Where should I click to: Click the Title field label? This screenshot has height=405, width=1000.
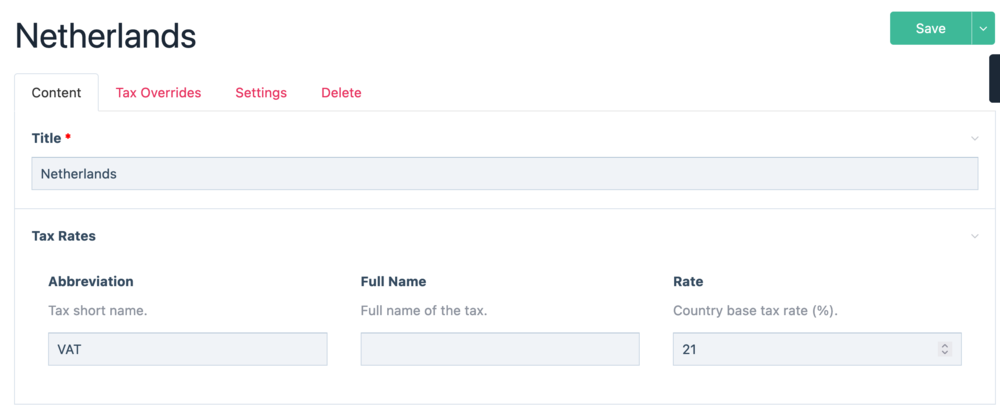pos(47,138)
